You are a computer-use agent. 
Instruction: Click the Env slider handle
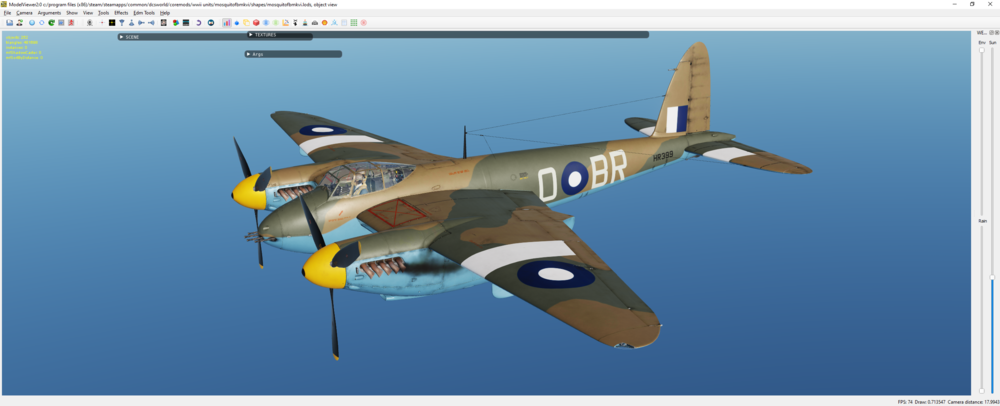982,50
